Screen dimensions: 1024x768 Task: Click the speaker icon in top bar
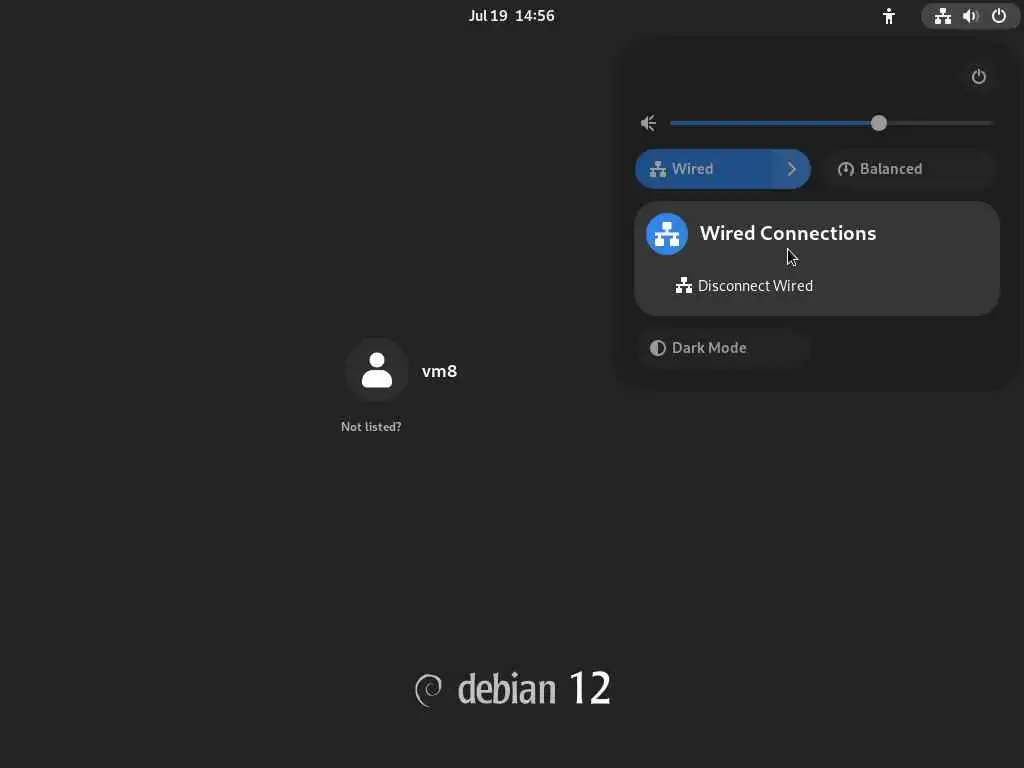(970, 16)
